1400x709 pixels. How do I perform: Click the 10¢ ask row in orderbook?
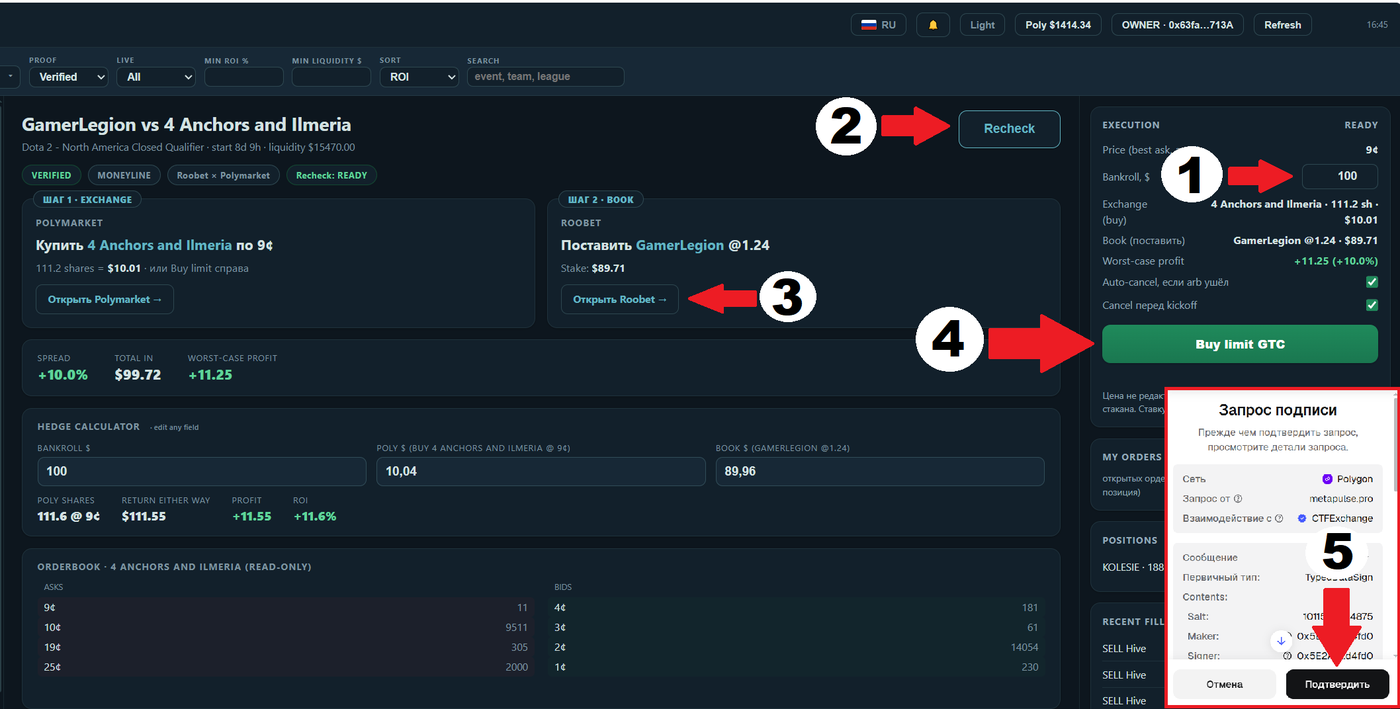tap(286, 627)
